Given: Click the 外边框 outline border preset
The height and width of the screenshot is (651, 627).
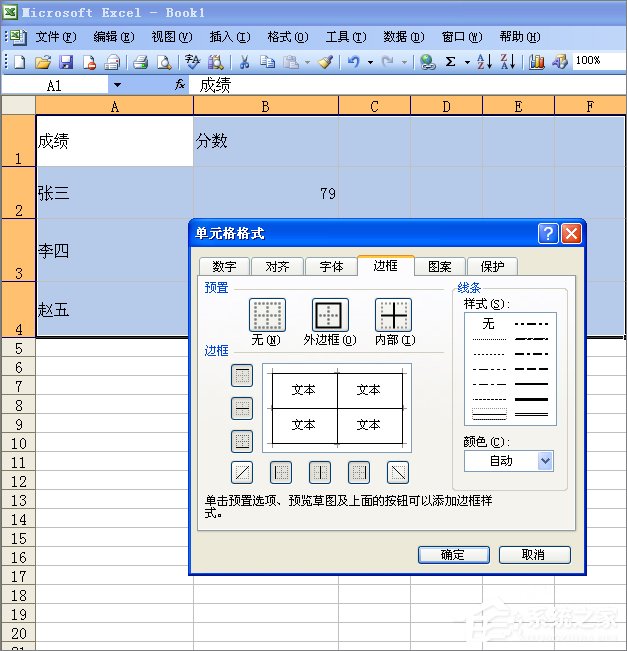Looking at the screenshot, I should (330, 316).
